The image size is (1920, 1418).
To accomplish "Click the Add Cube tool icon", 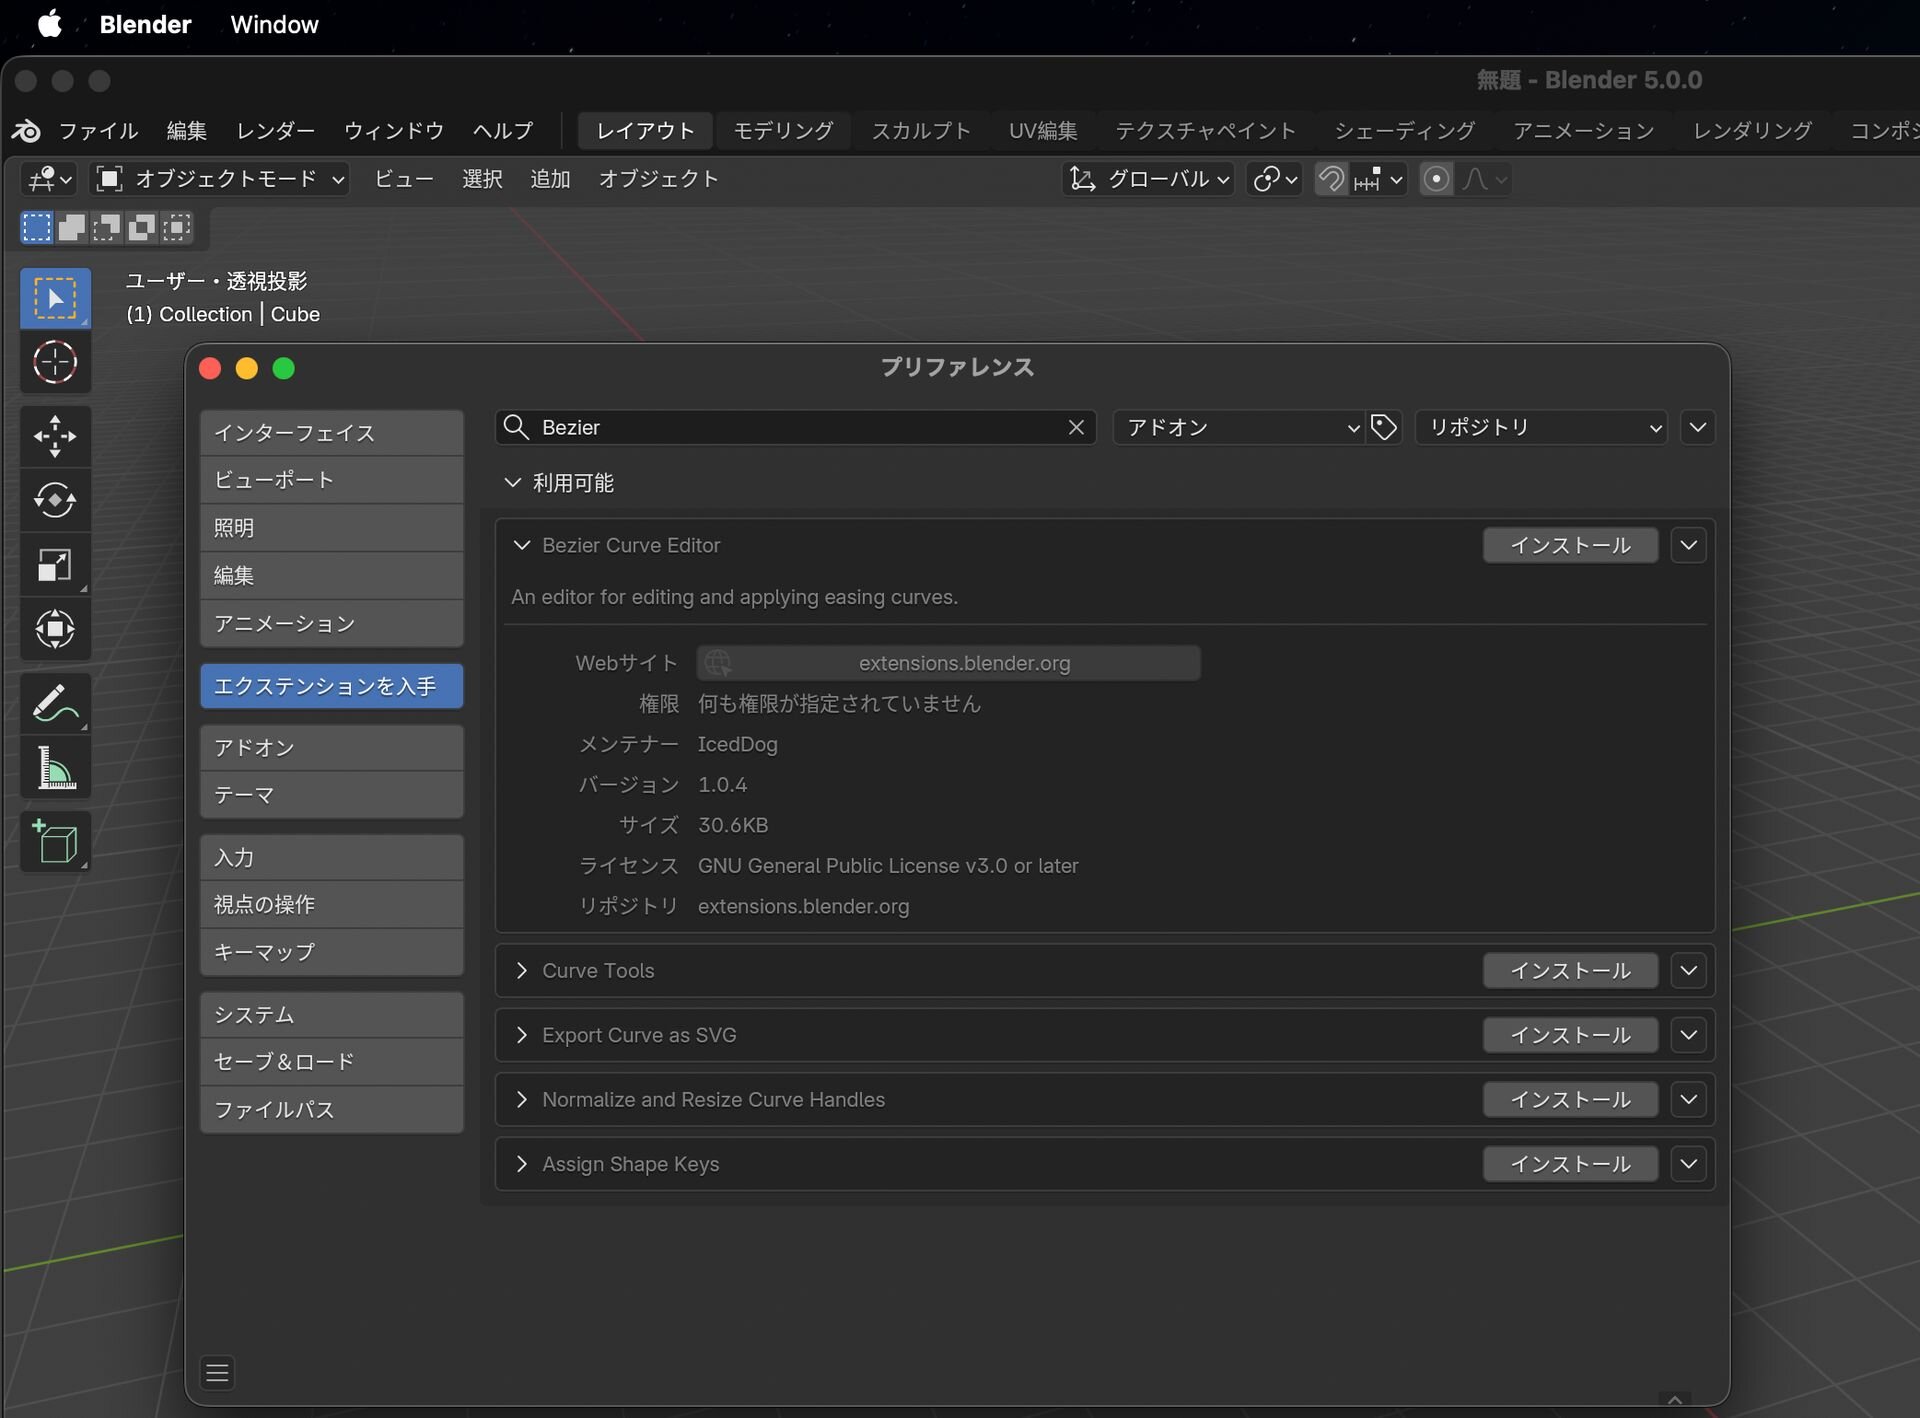I will coord(55,842).
